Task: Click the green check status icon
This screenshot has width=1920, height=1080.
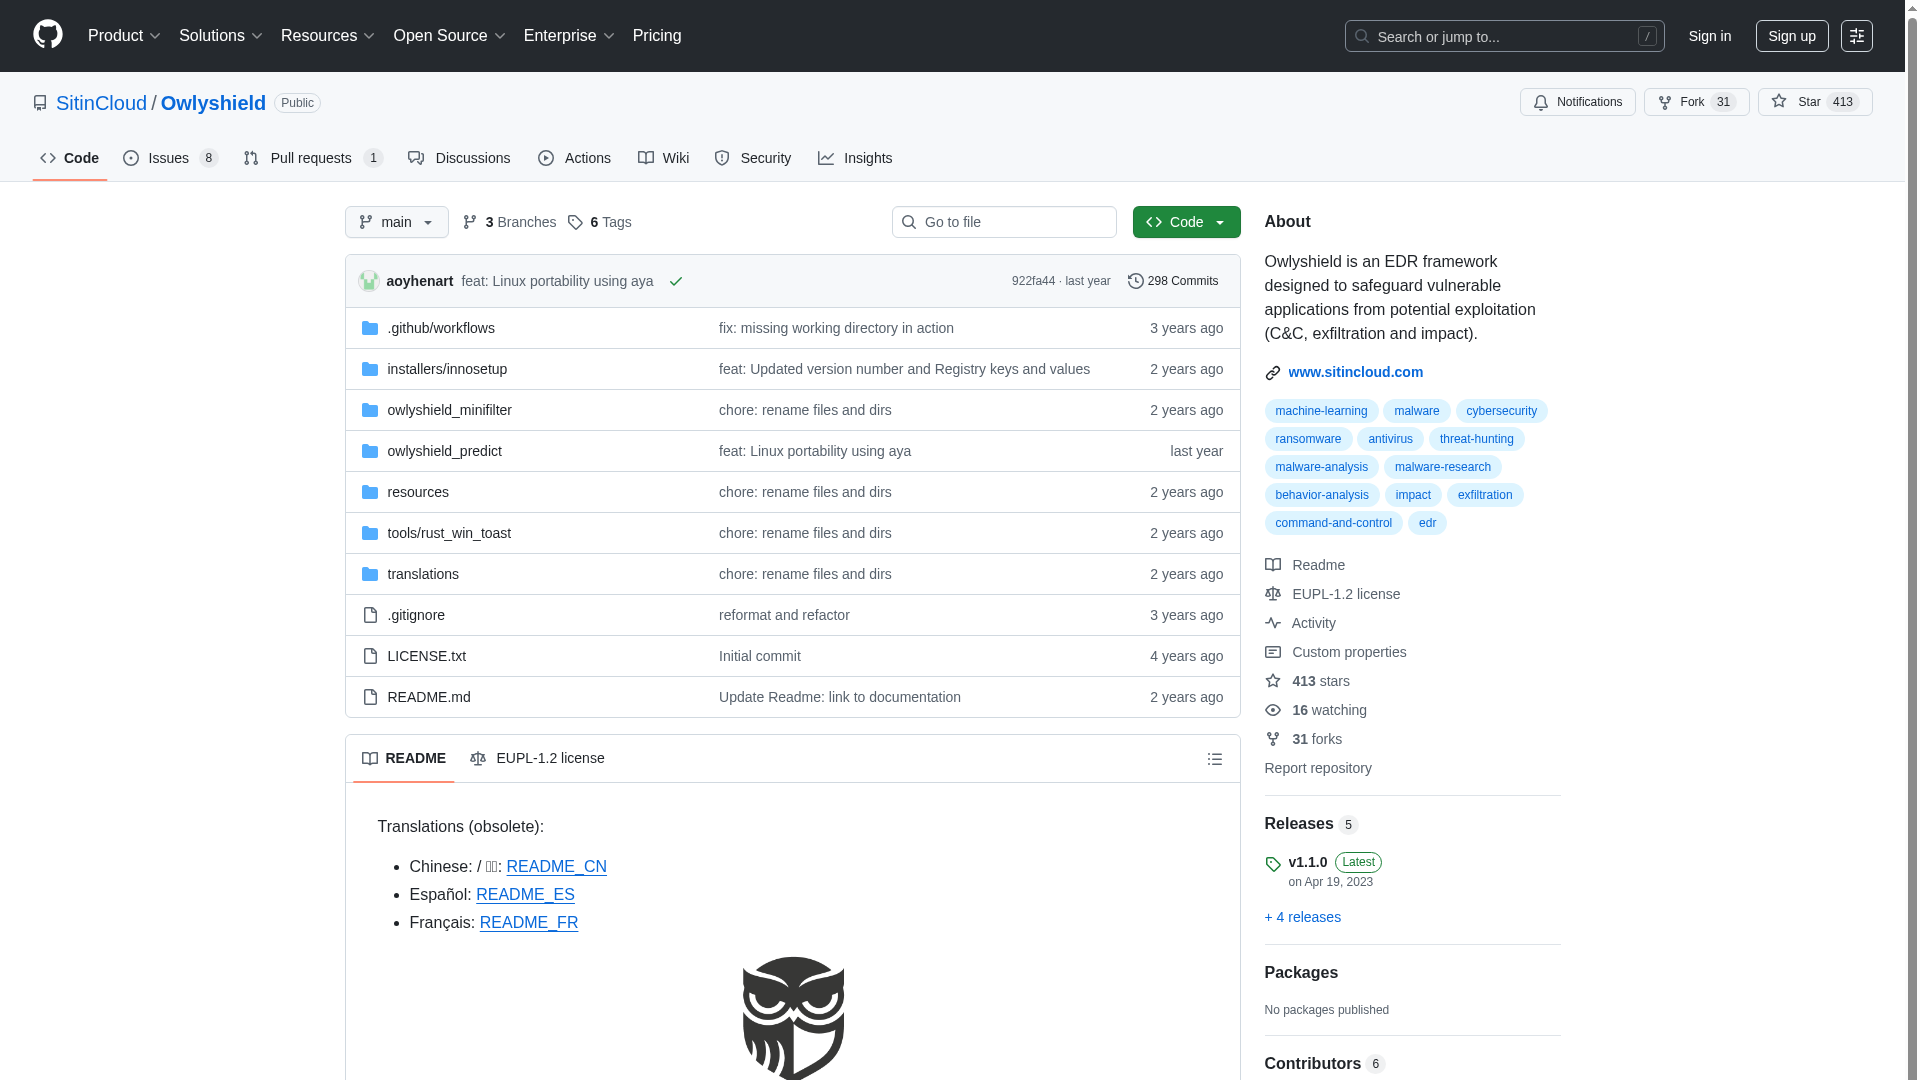Action: click(x=676, y=282)
